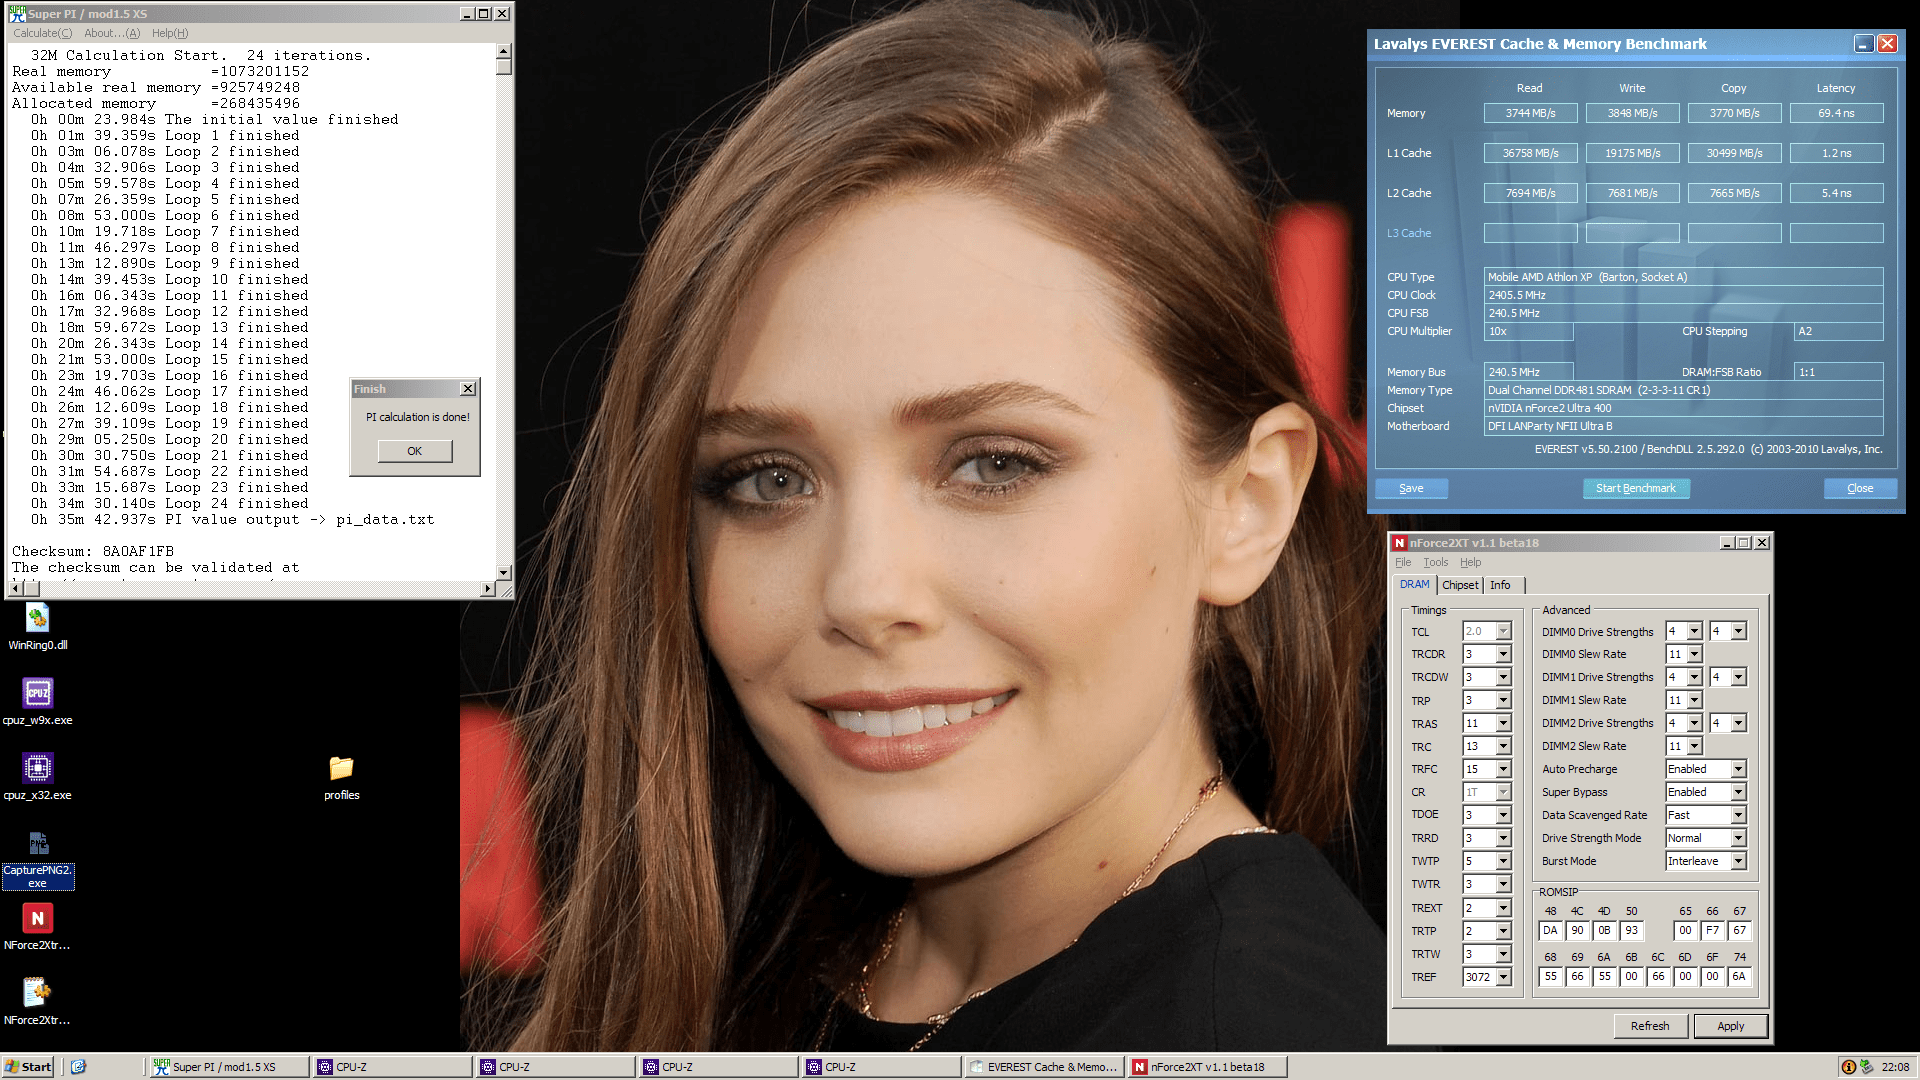Screen dimensions: 1920x1080
Task: Launch cpuz_w9x.exe from the desktop
Action: click(x=37, y=693)
